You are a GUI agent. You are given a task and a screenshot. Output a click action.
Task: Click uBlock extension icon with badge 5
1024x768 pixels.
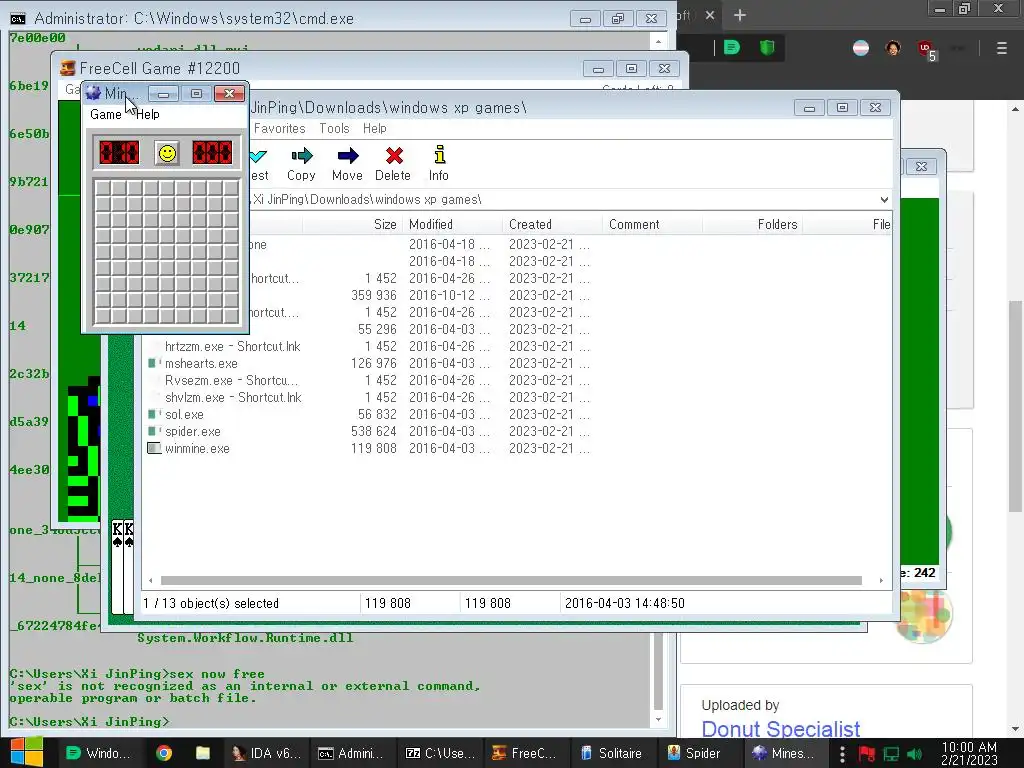(927, 50)
